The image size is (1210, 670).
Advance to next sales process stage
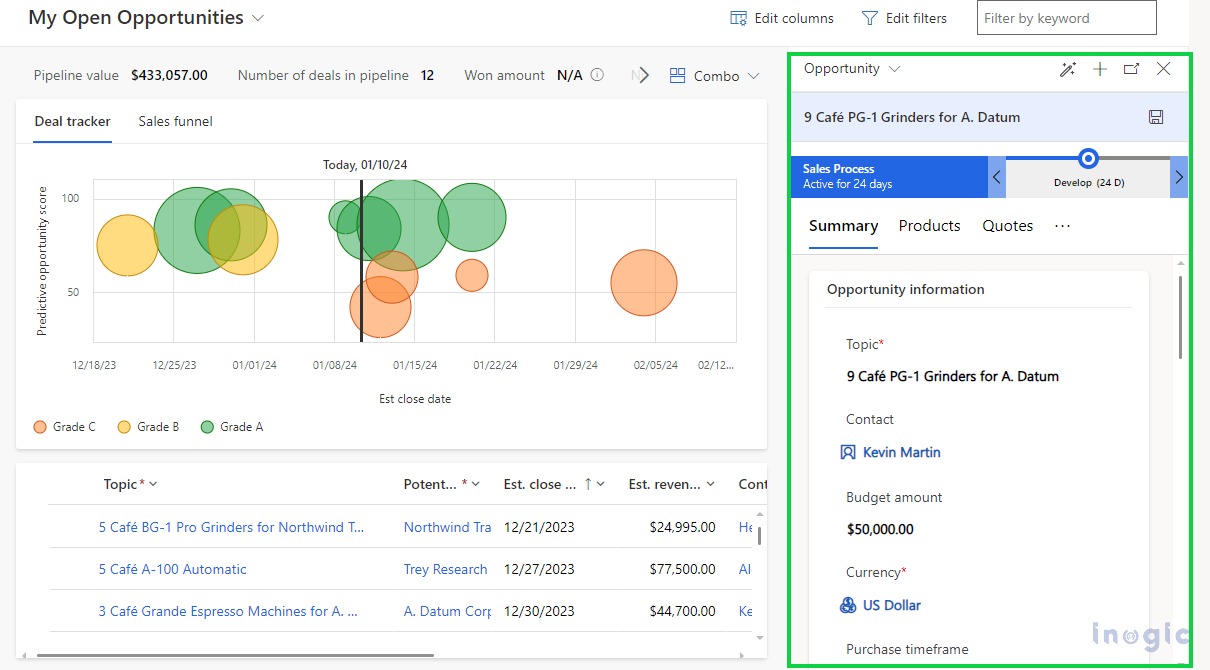[1179, 177]
